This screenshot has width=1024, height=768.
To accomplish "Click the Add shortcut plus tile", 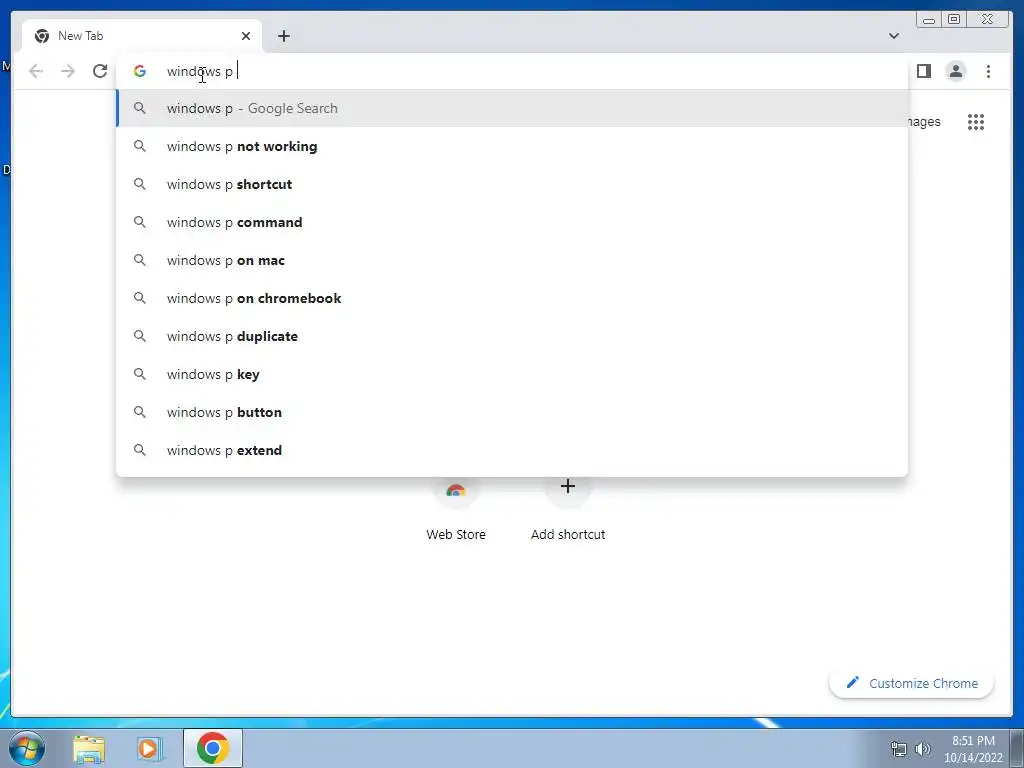I will click(x=568, y=487).
